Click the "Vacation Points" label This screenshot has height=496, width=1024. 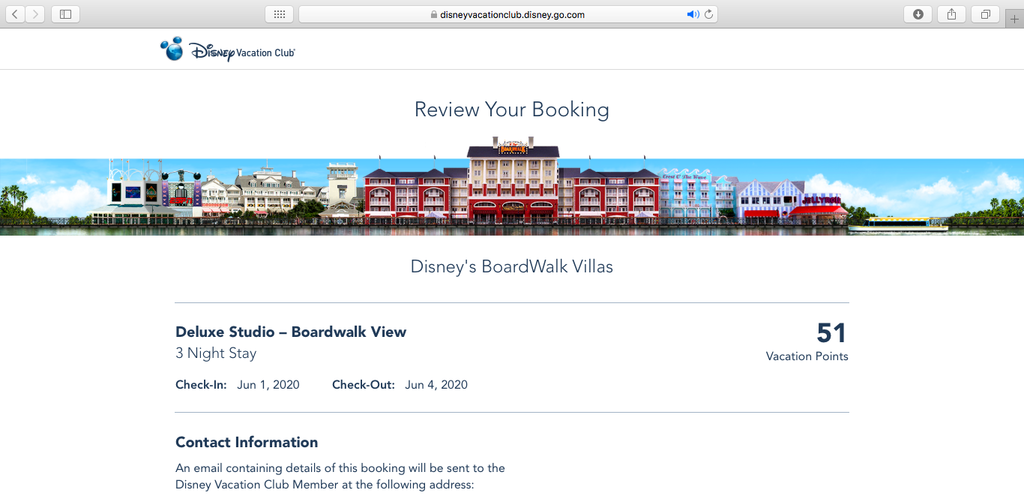[807, 356]
